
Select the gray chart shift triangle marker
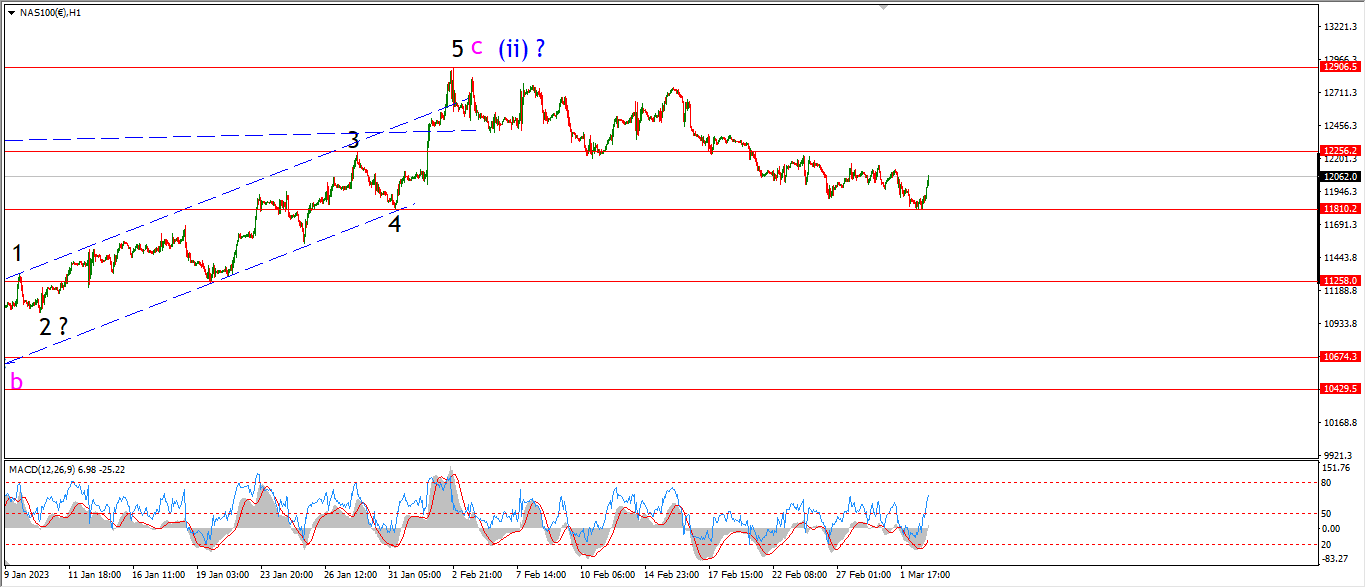[883, 7]
